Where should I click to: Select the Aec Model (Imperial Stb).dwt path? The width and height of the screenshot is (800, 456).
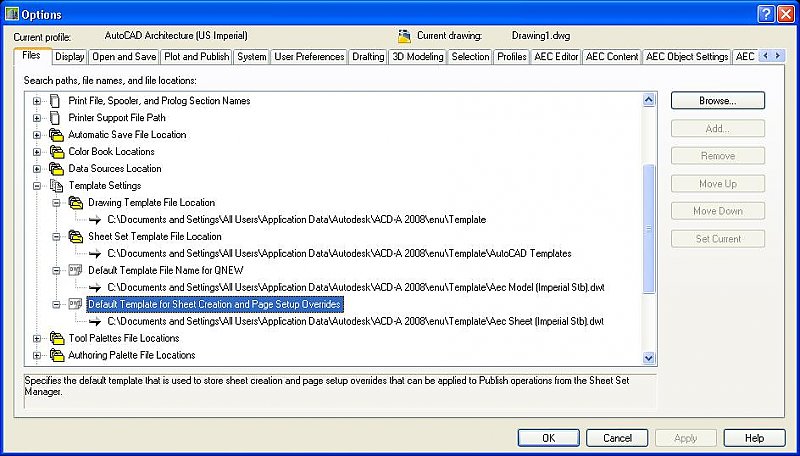[x=356, y=288]
